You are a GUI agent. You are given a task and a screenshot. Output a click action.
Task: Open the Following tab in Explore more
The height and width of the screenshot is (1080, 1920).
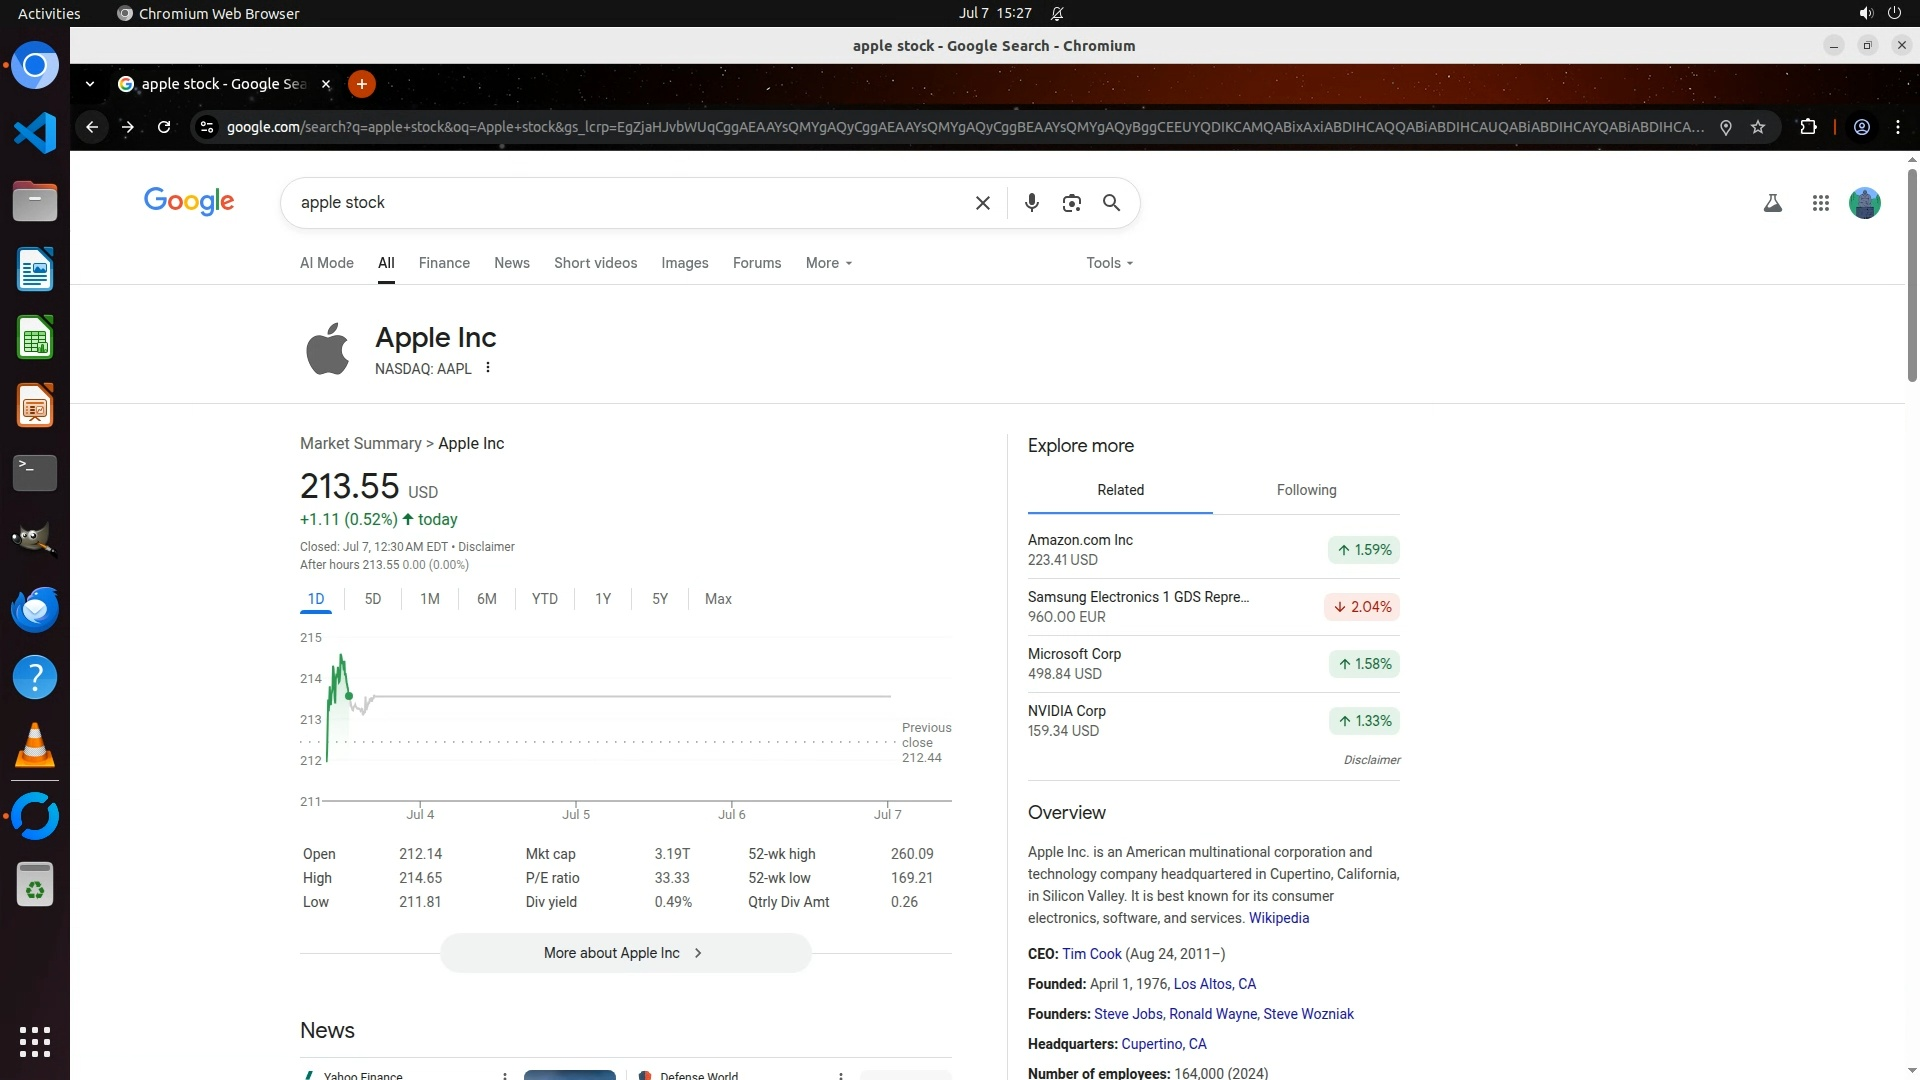pos(1306,490)
